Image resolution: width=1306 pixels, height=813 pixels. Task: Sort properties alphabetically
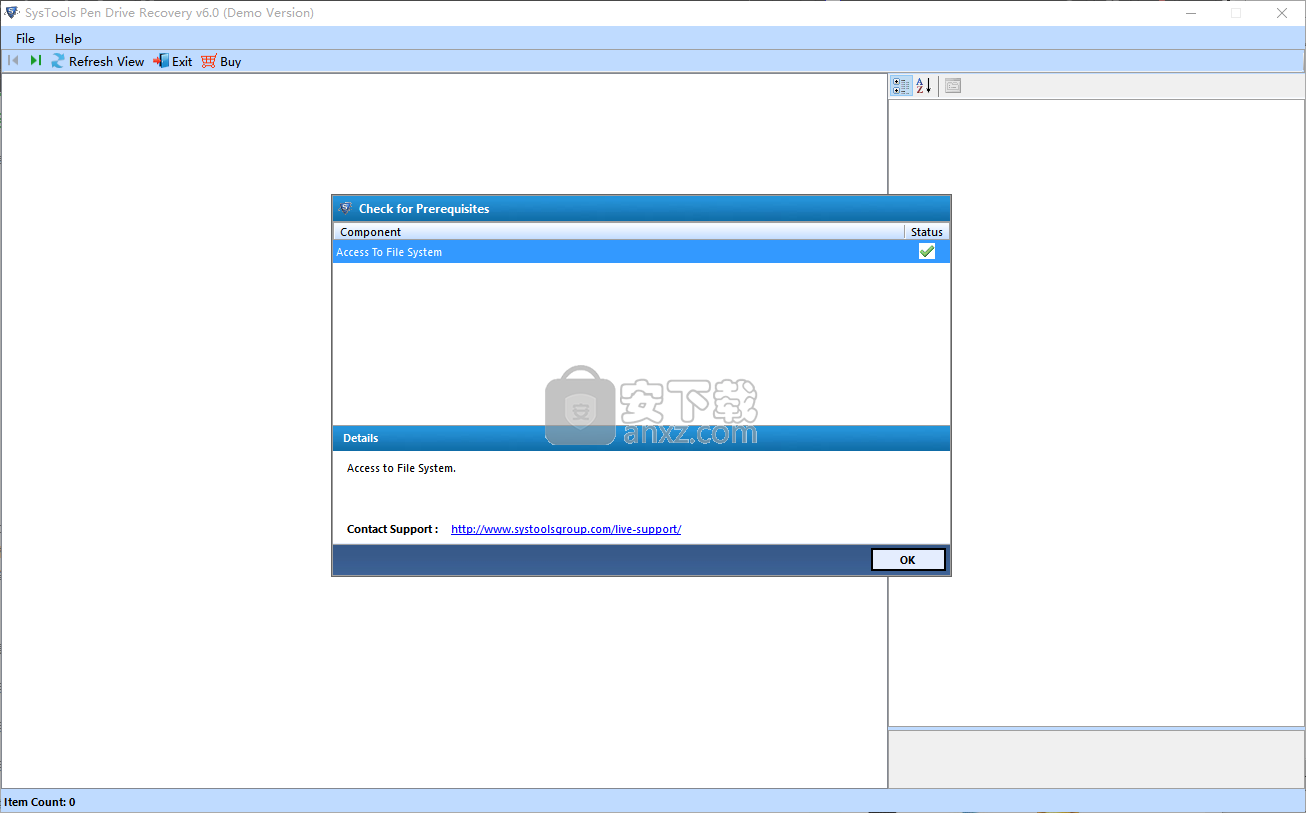pyautogui.click(x=924, y=86)
